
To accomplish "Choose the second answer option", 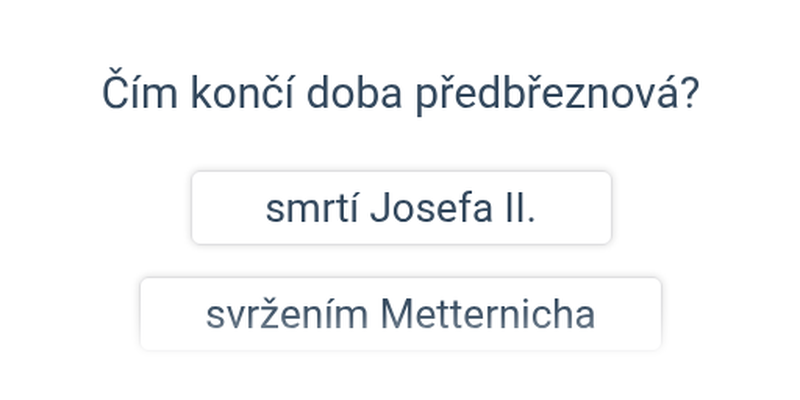I will pos(400,314).
